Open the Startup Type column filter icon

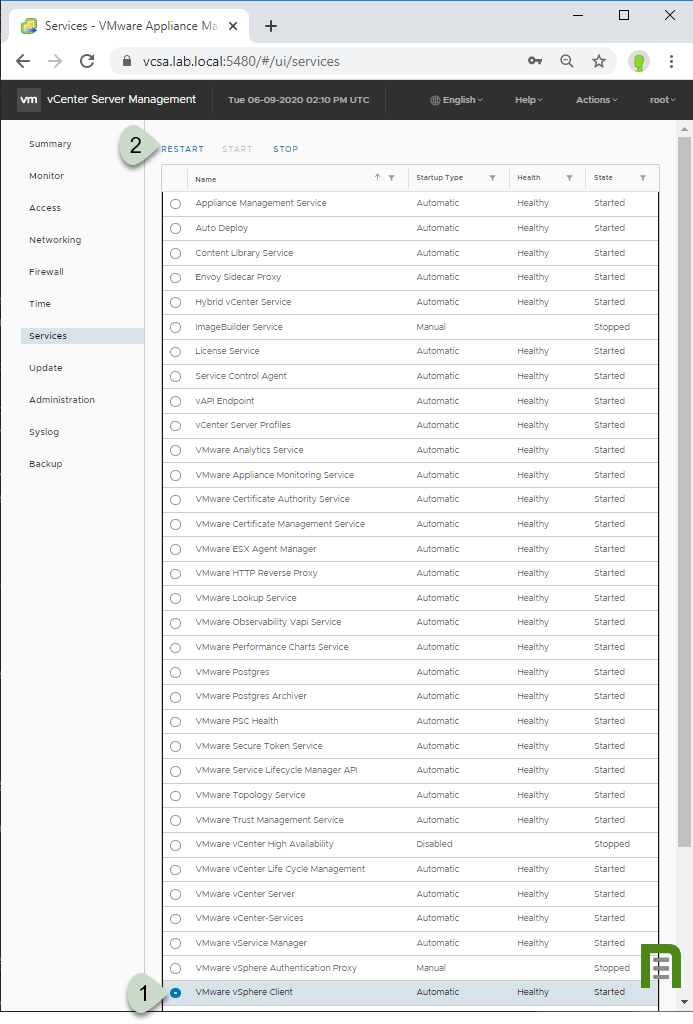pos(492,178)
